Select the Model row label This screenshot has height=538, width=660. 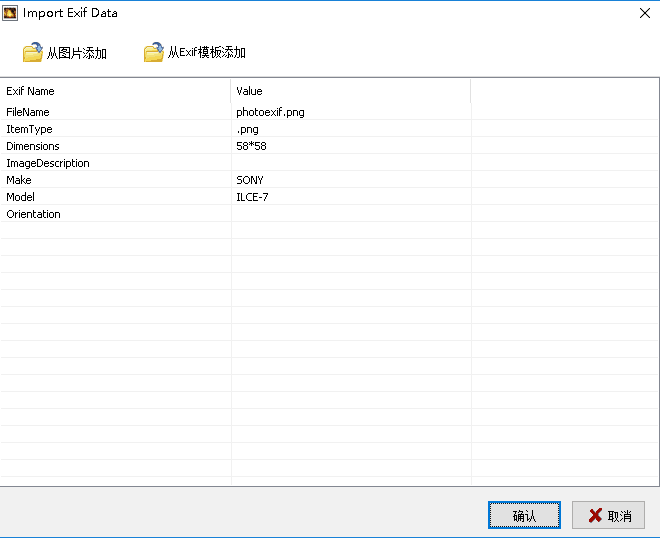[x=21, y=197]
